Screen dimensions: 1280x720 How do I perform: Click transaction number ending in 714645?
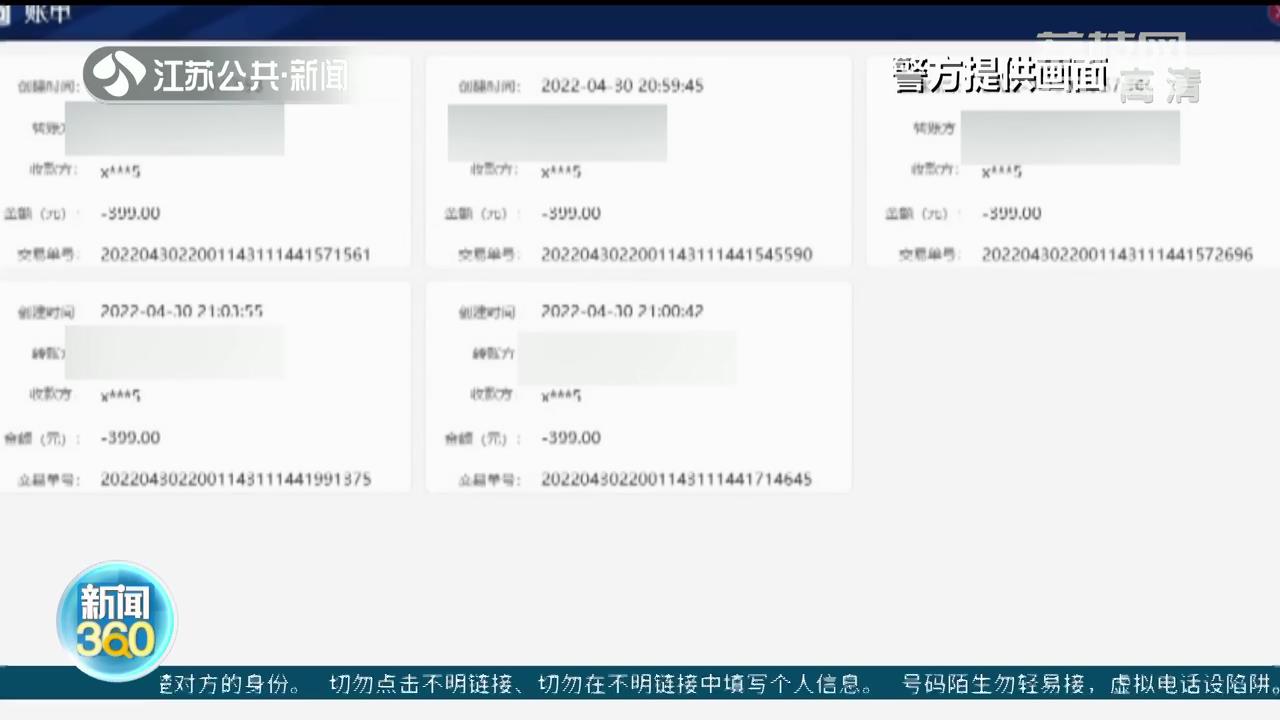(x=677, y=479)
